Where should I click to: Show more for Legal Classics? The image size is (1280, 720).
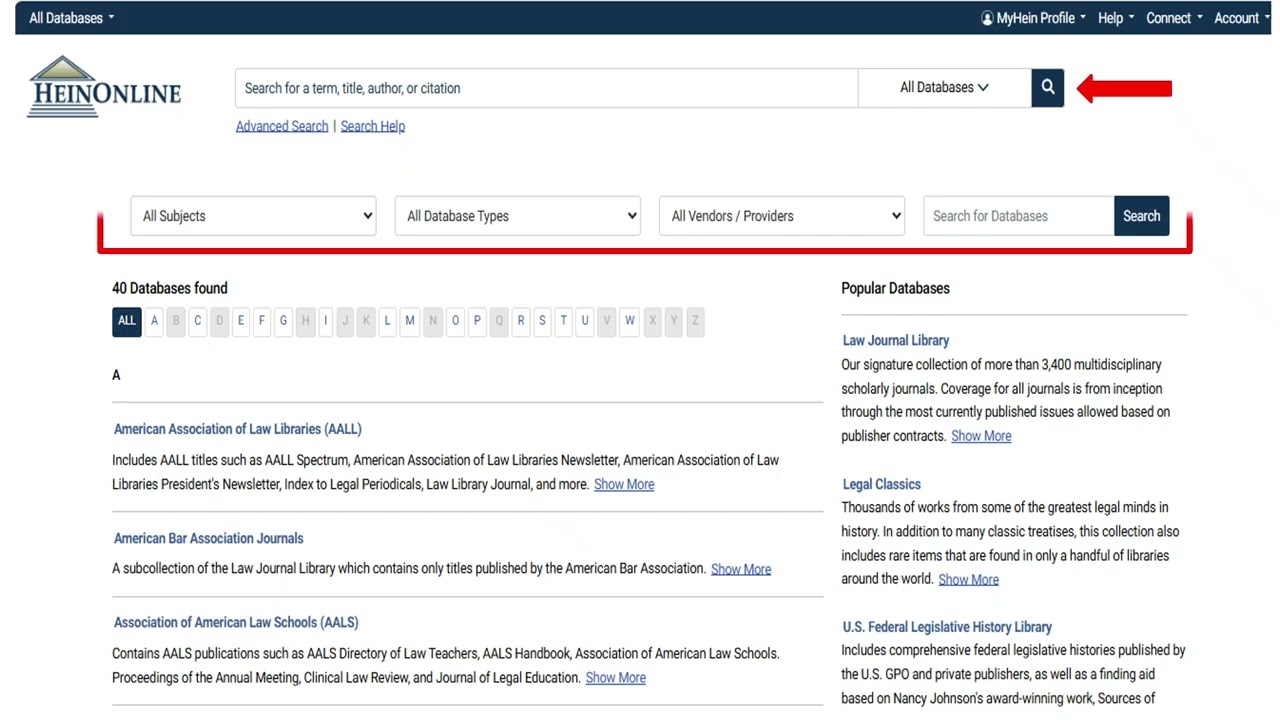(x=968, y=579)
